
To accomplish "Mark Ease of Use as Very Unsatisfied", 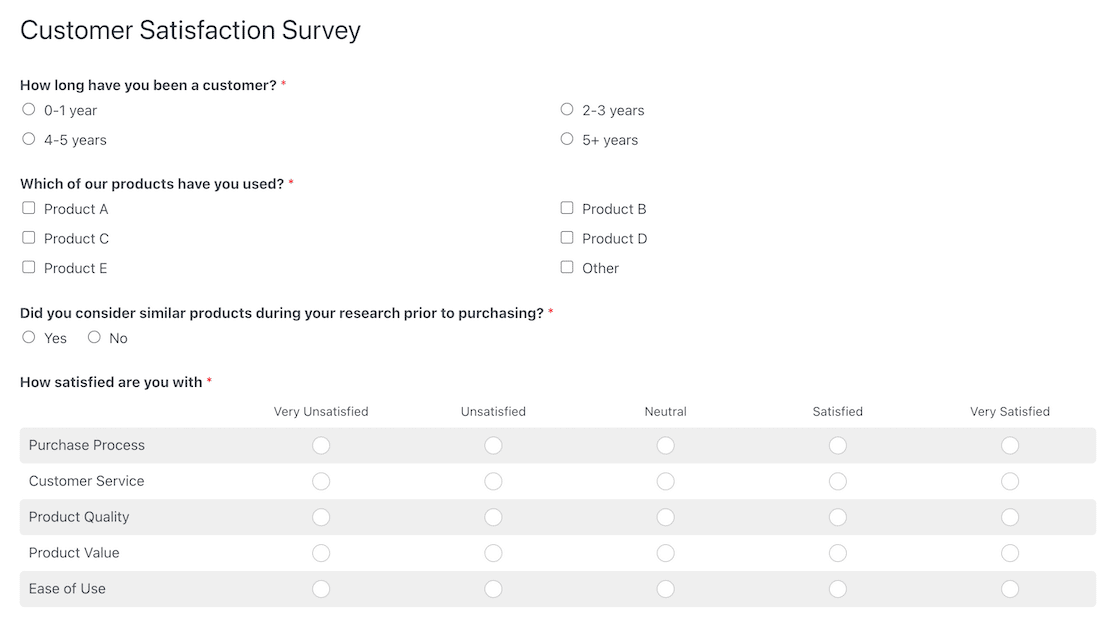I will pyautogui.click(x=321, y=589).
